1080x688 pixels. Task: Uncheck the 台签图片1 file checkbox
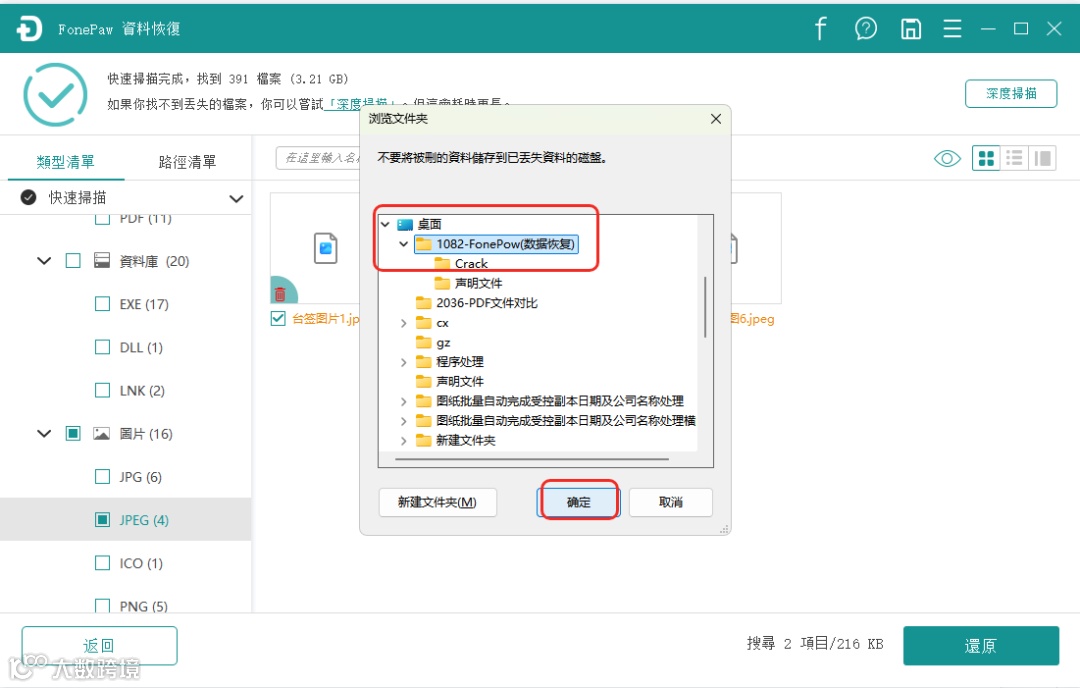[278, 318]
